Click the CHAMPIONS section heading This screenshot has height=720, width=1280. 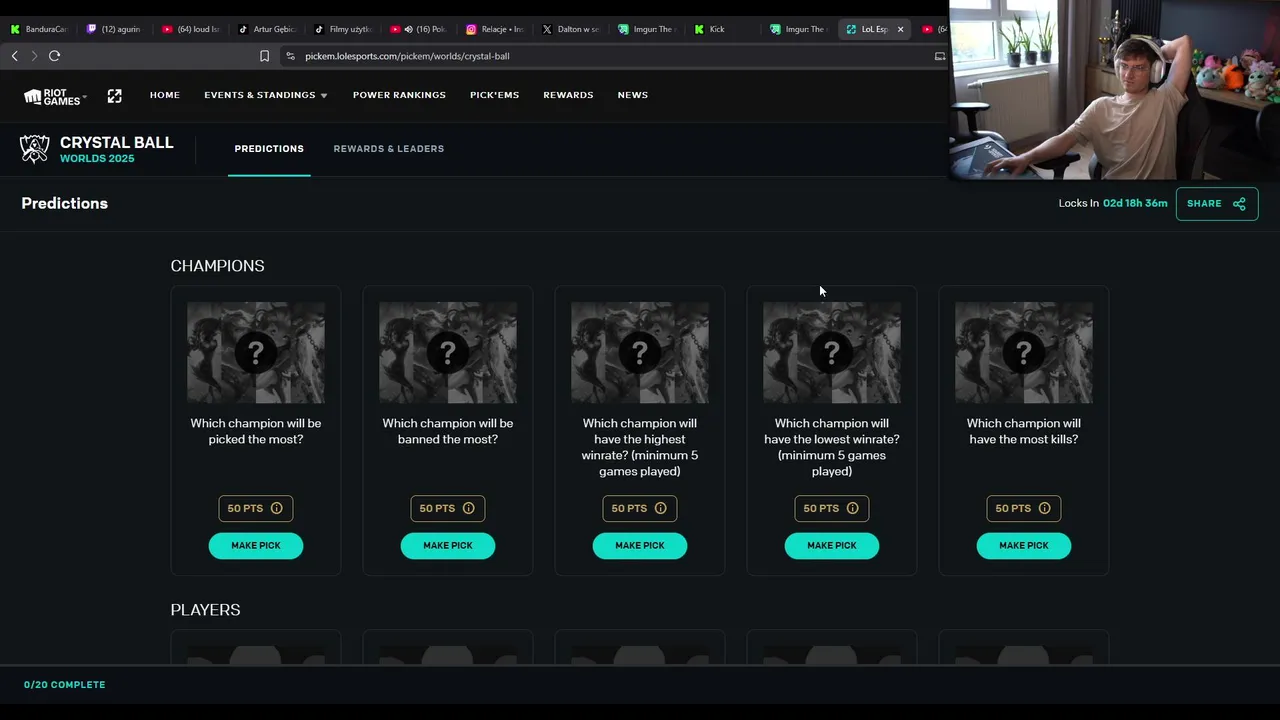point(218,266)
